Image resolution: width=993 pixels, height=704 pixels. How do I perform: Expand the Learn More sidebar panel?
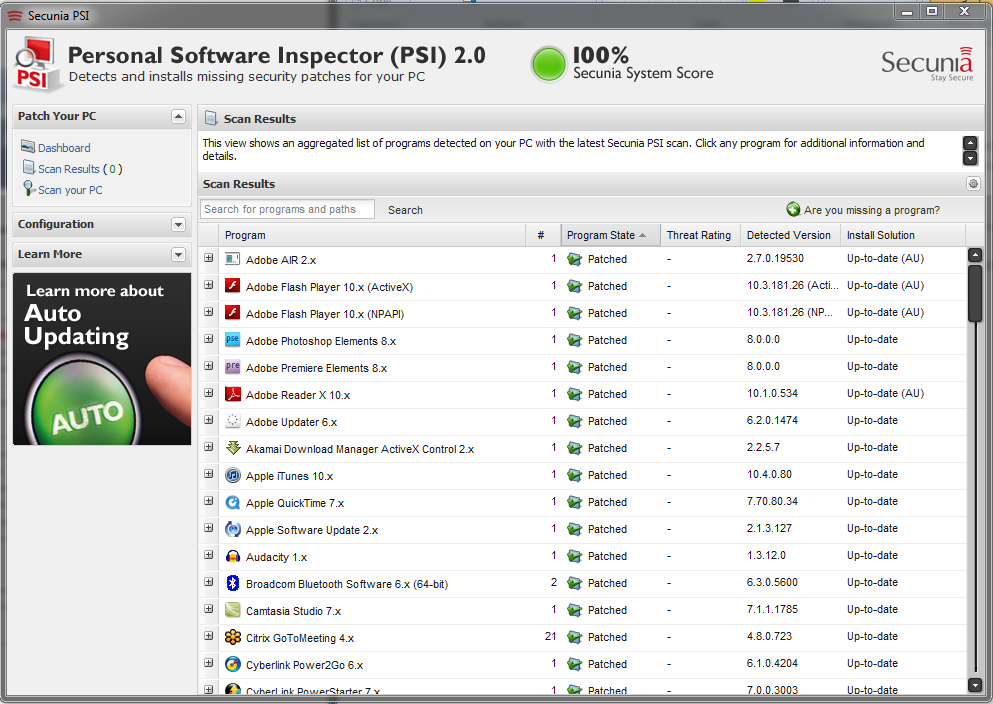[x=178, y=255]
